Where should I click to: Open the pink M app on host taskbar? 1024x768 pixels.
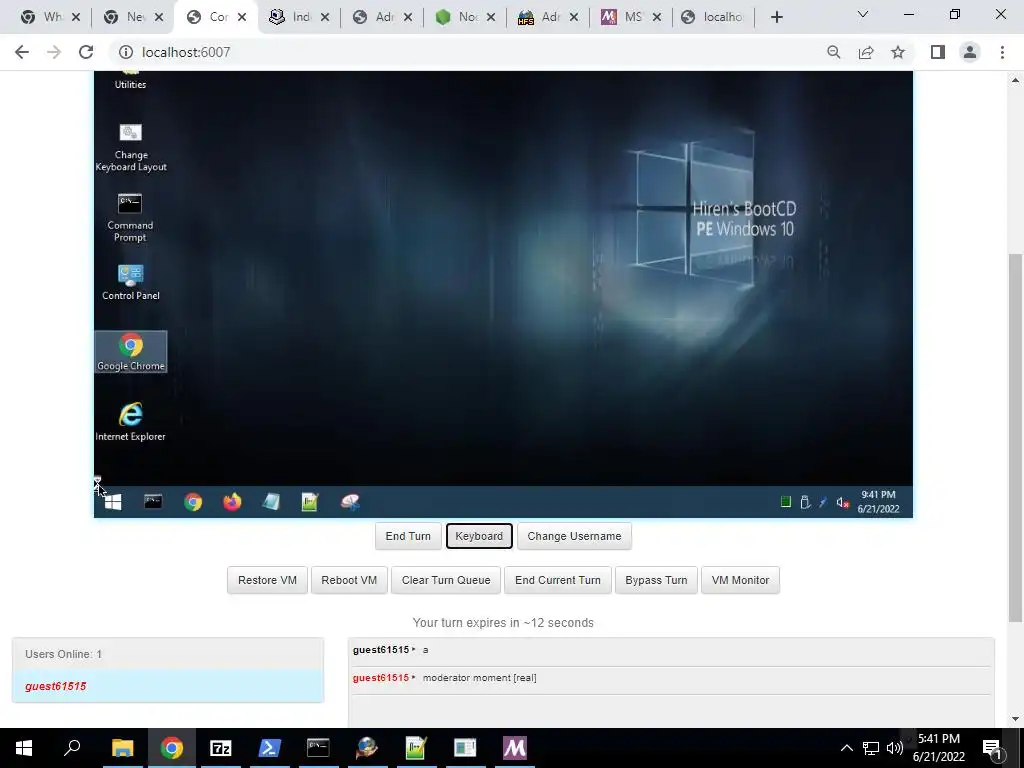coord(514,748)
